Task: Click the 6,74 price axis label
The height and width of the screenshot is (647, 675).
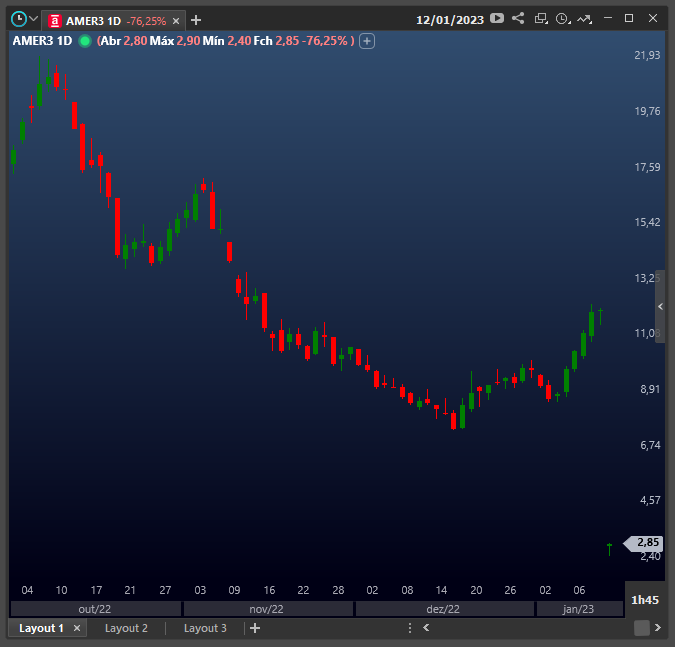Action: [650, 445]
